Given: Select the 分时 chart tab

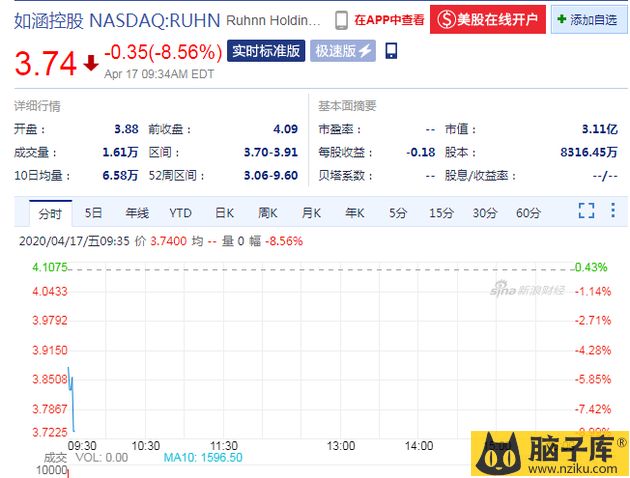Looking at the screenshot, I should [x=50, y=214].
